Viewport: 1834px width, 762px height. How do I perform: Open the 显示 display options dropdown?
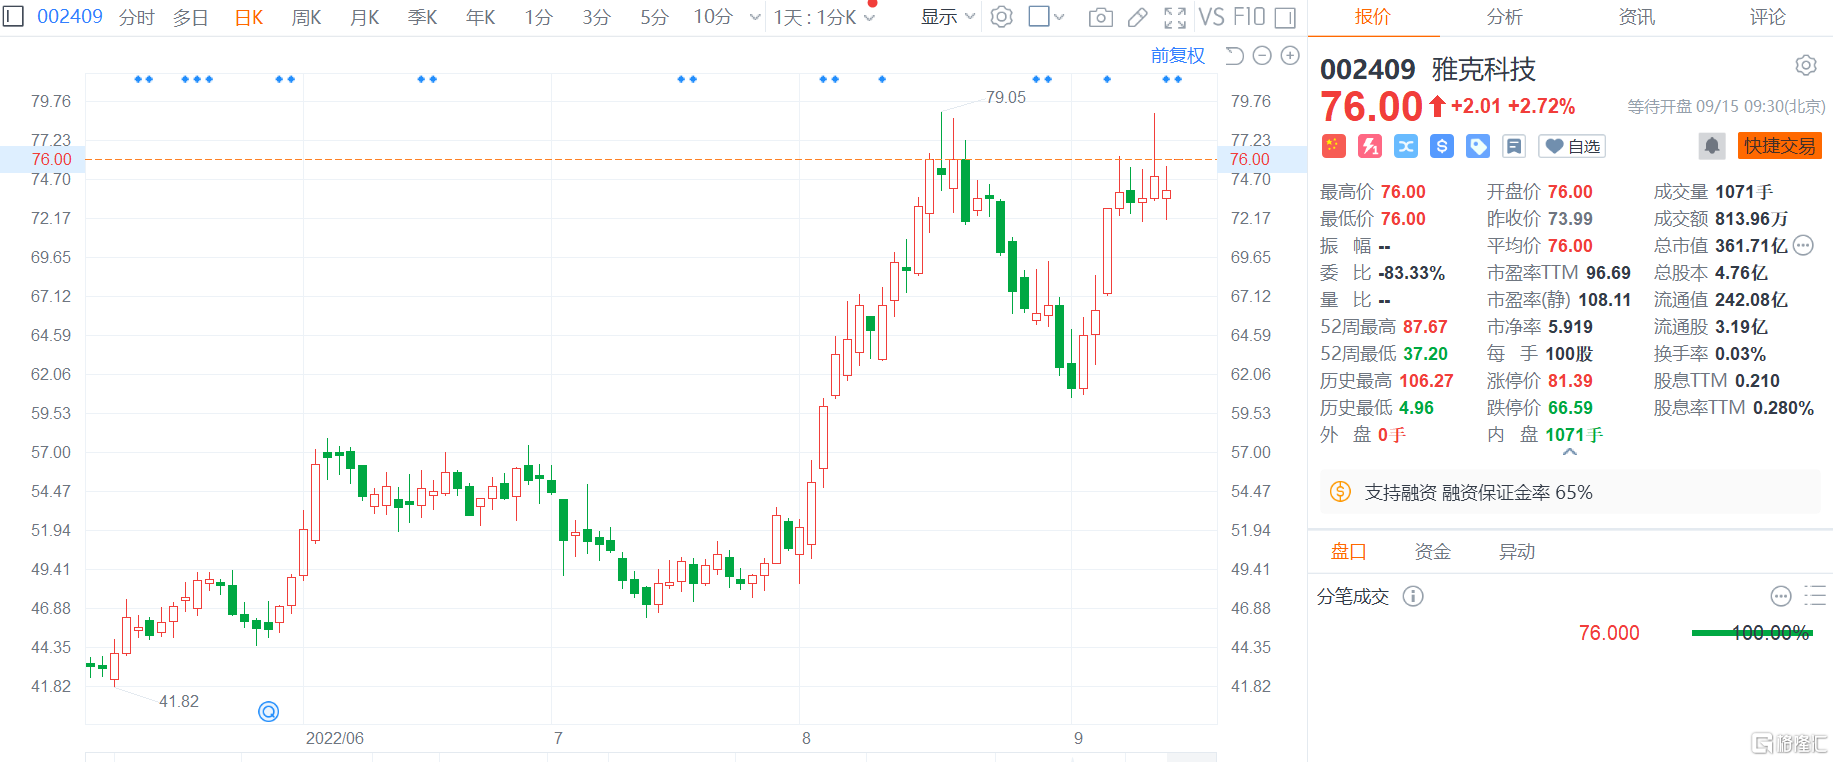click(x=947, y=17)
